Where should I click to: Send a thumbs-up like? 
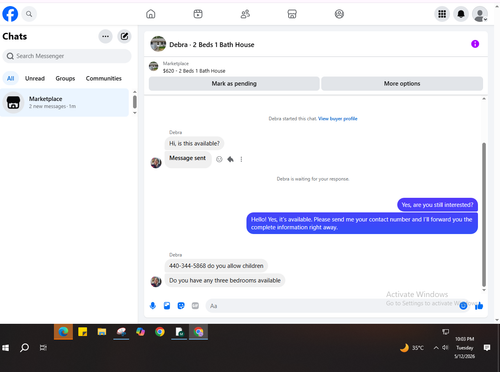tap(479, 306)
